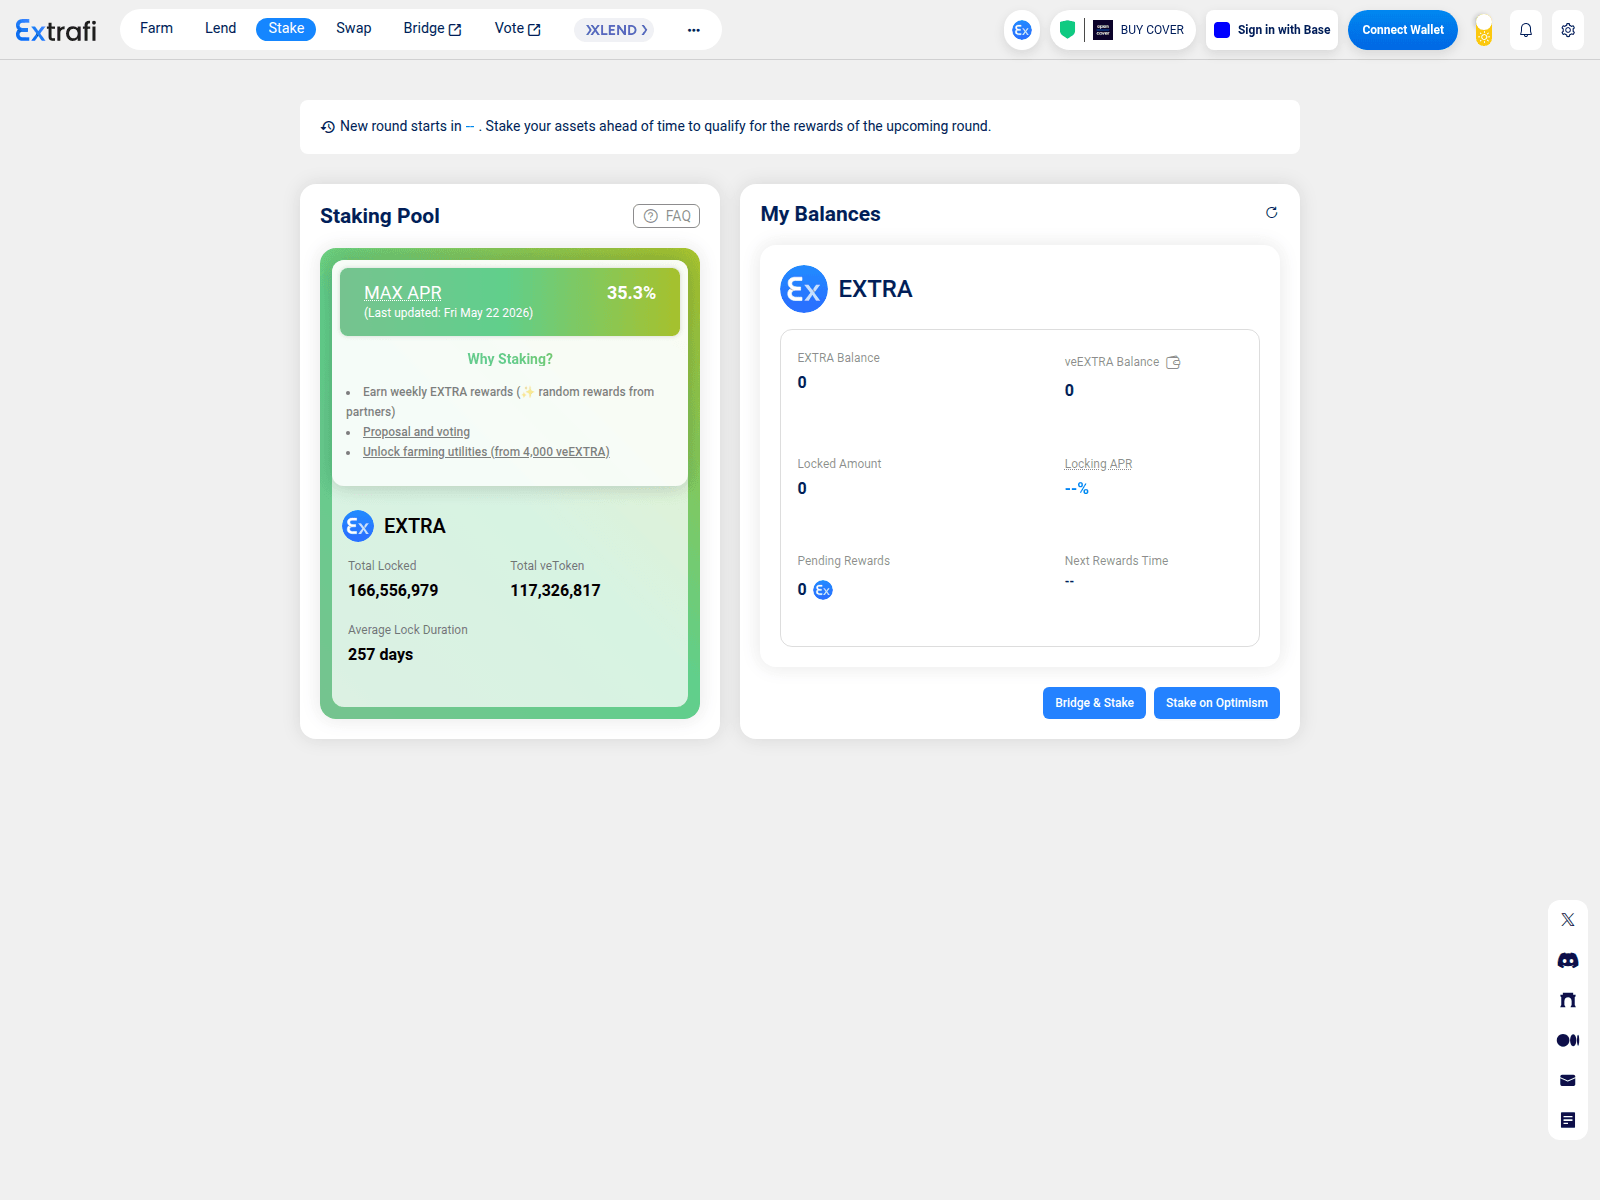Click the Locked Amount label
Screen dimensions: 1600x1200
pyautogui.click(x=839, y=464)
